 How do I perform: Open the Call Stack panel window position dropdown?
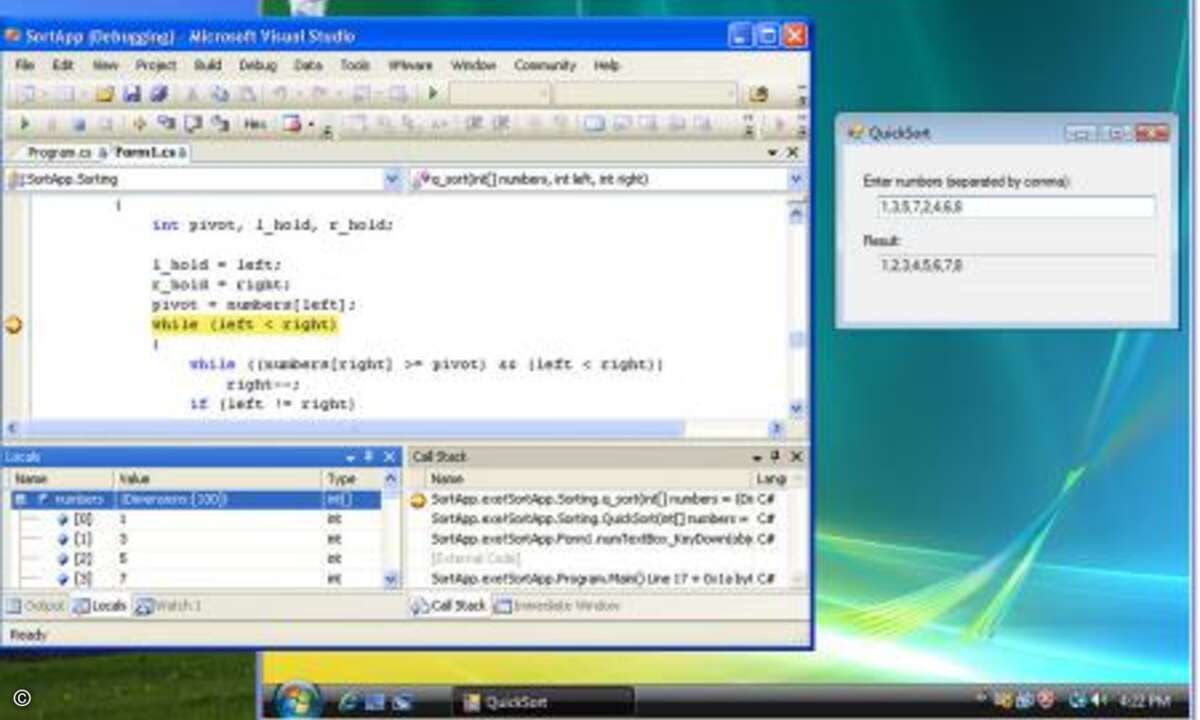click(758, 457)
